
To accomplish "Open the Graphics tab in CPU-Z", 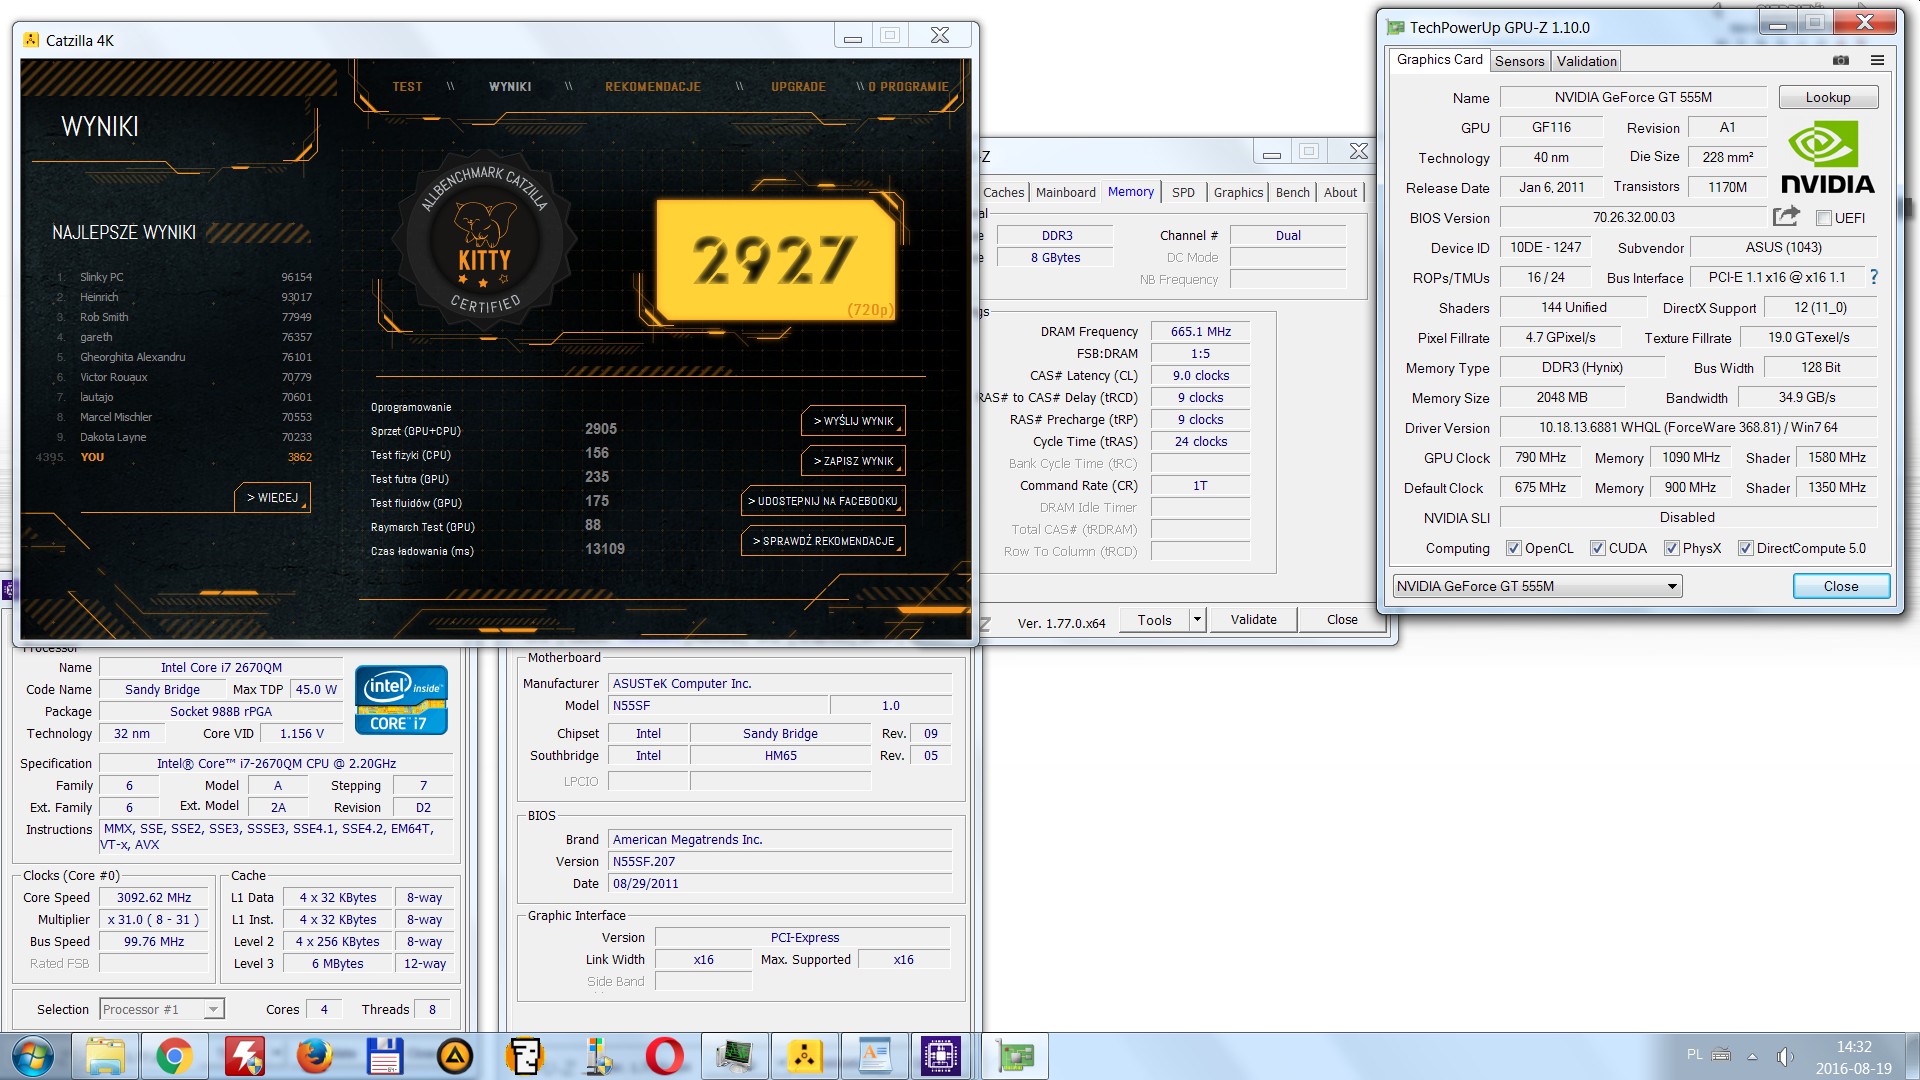I will pyautogui.click(x=1238, y=192).
